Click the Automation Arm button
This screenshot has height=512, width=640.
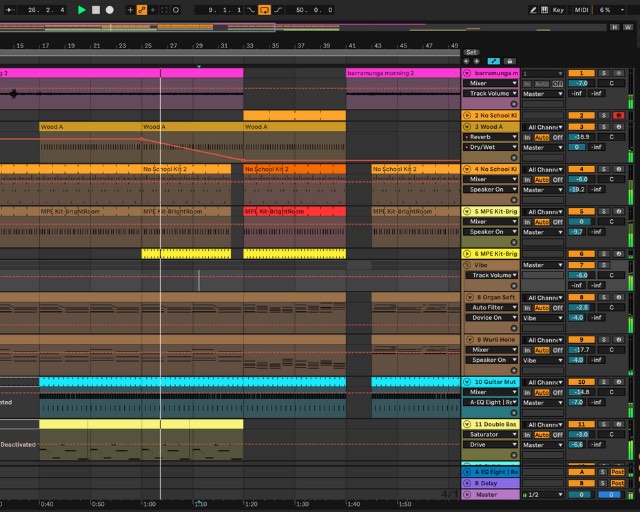pyautogui.click(x=141, y=9)
